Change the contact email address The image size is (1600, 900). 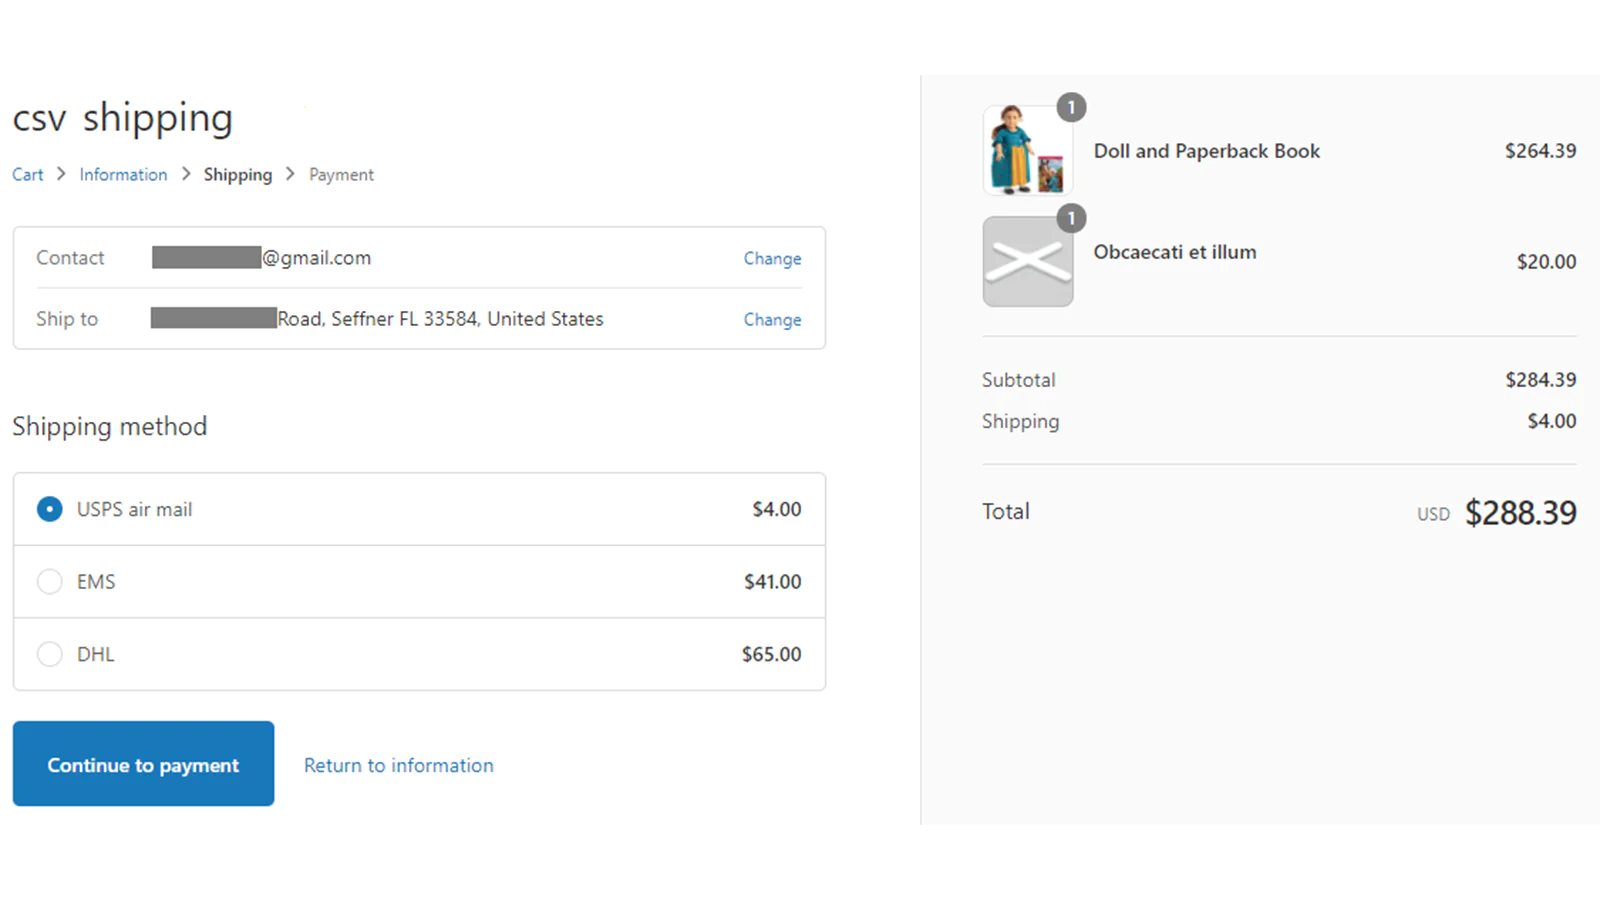pos(772,258)
